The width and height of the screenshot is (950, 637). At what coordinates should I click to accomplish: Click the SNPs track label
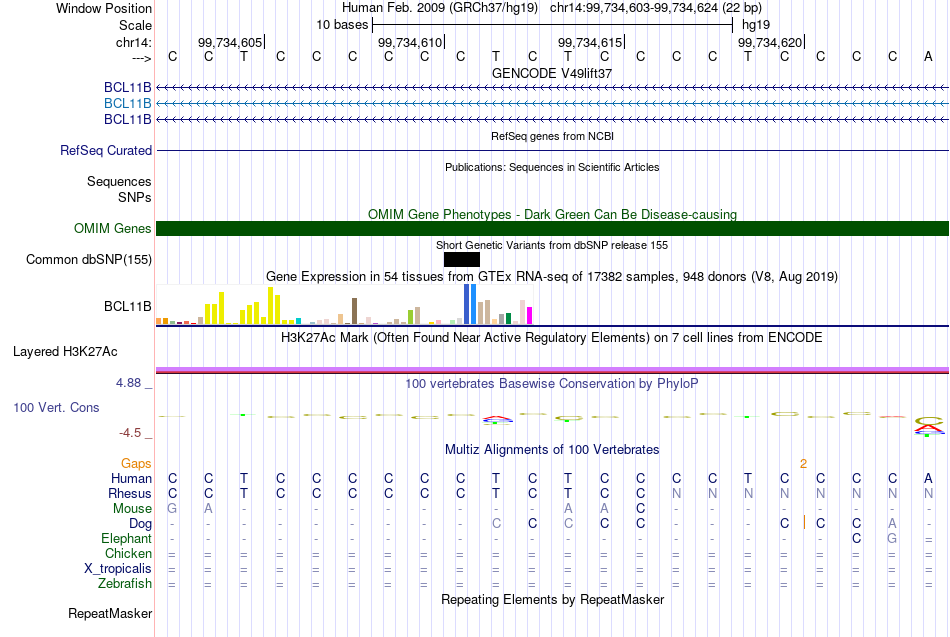(x=135, y=198)
